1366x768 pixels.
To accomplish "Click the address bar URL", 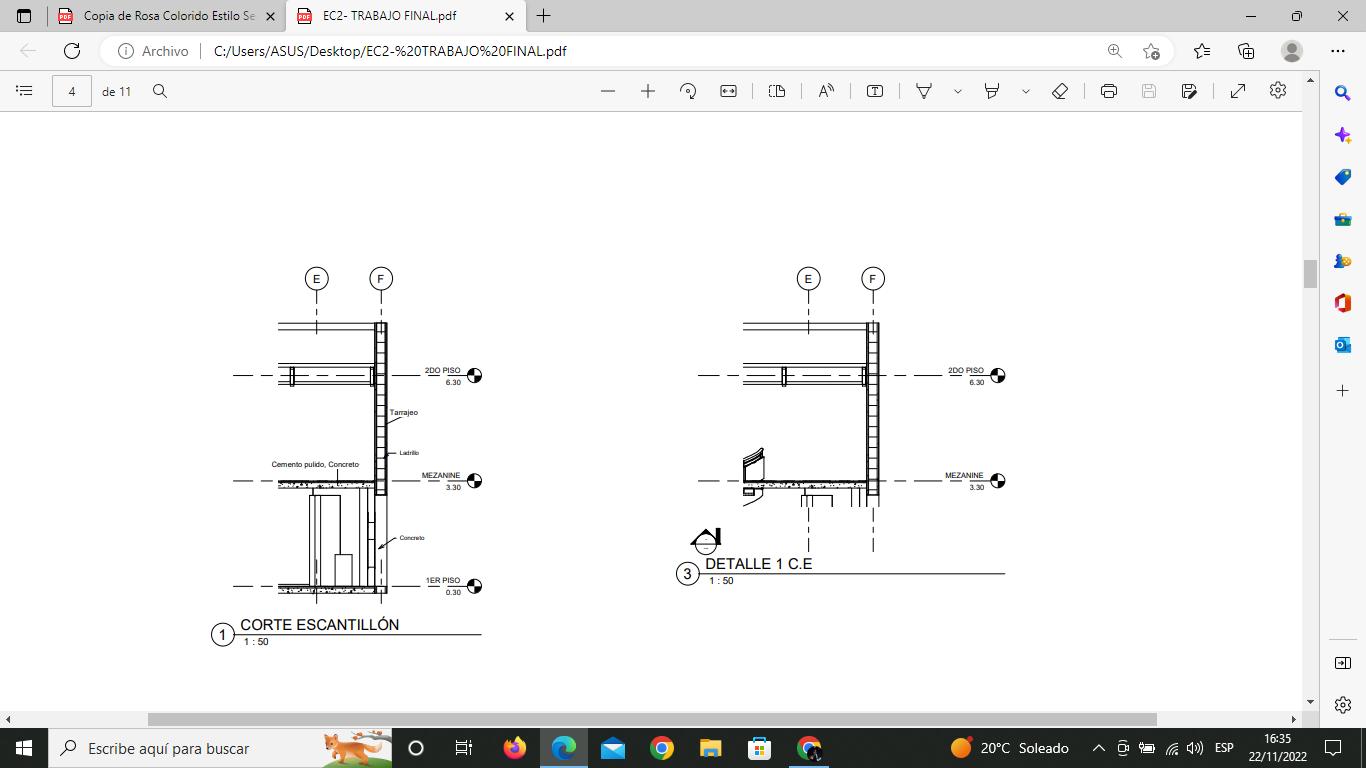I will pyautogui.click(x=390, y=51).
